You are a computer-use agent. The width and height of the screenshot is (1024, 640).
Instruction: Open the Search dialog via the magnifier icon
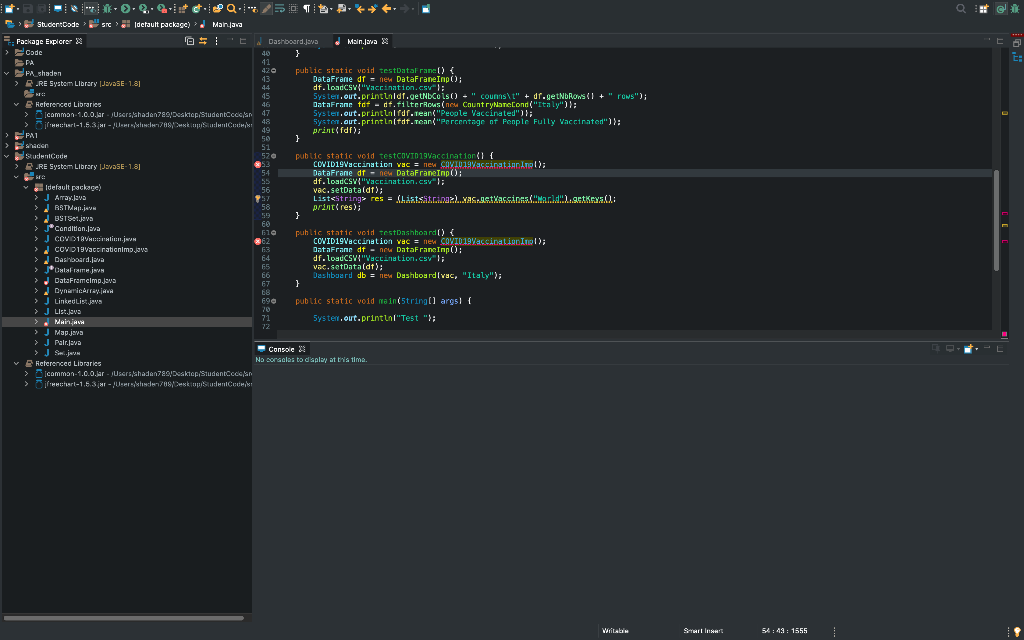click(x=231, y=8)
